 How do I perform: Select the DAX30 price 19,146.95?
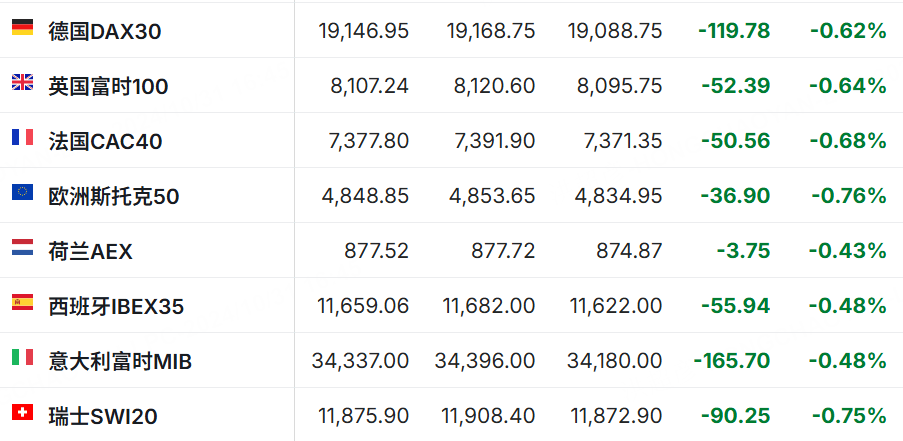pyautogui.click(x=363, y=31)
